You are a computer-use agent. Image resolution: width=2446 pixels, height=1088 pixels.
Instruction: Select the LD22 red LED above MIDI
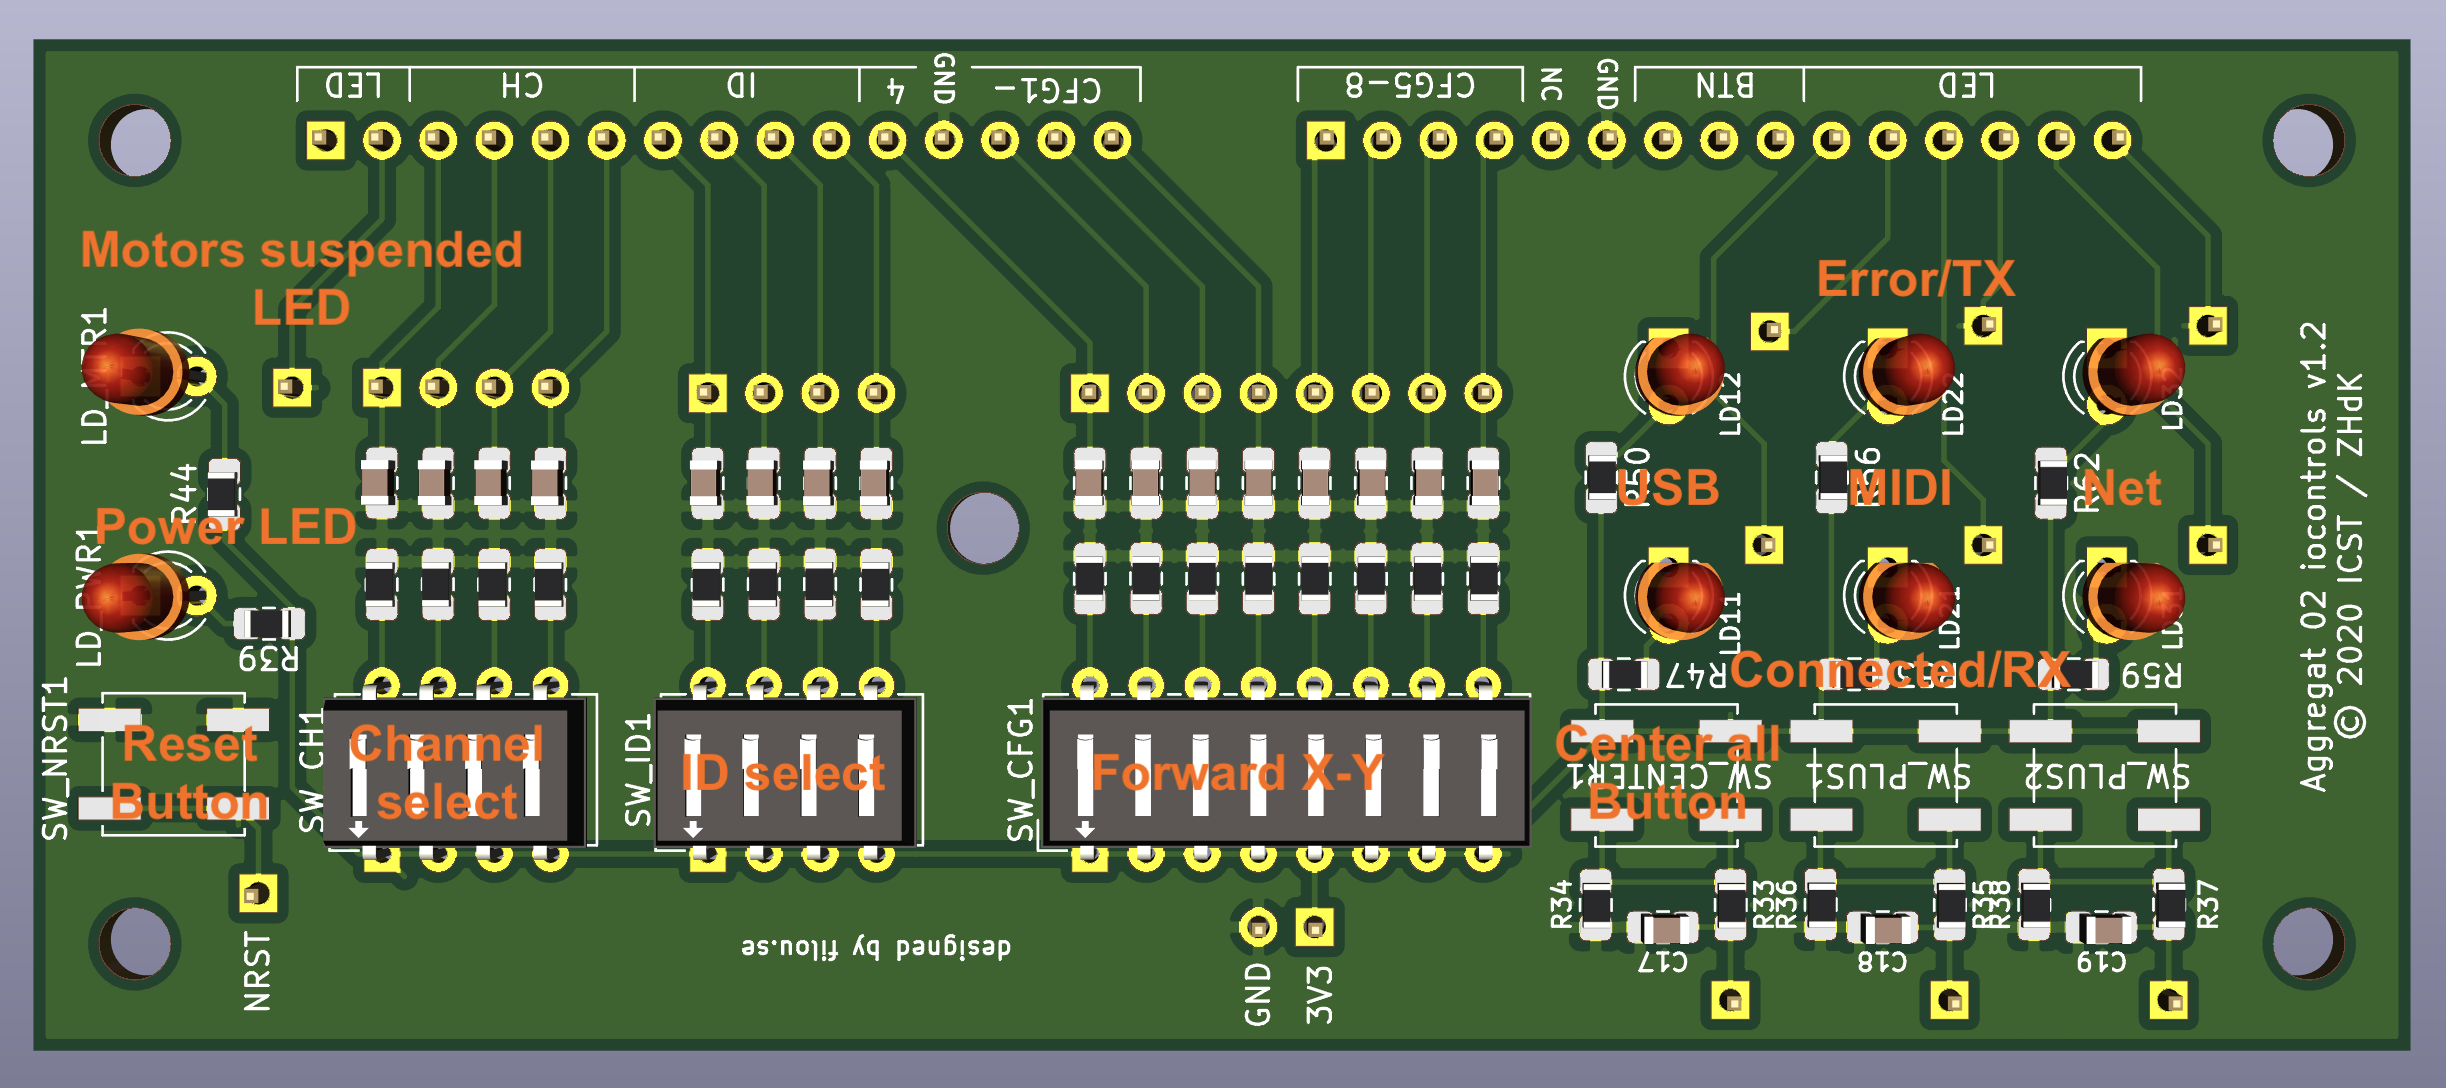[1908, 372]
